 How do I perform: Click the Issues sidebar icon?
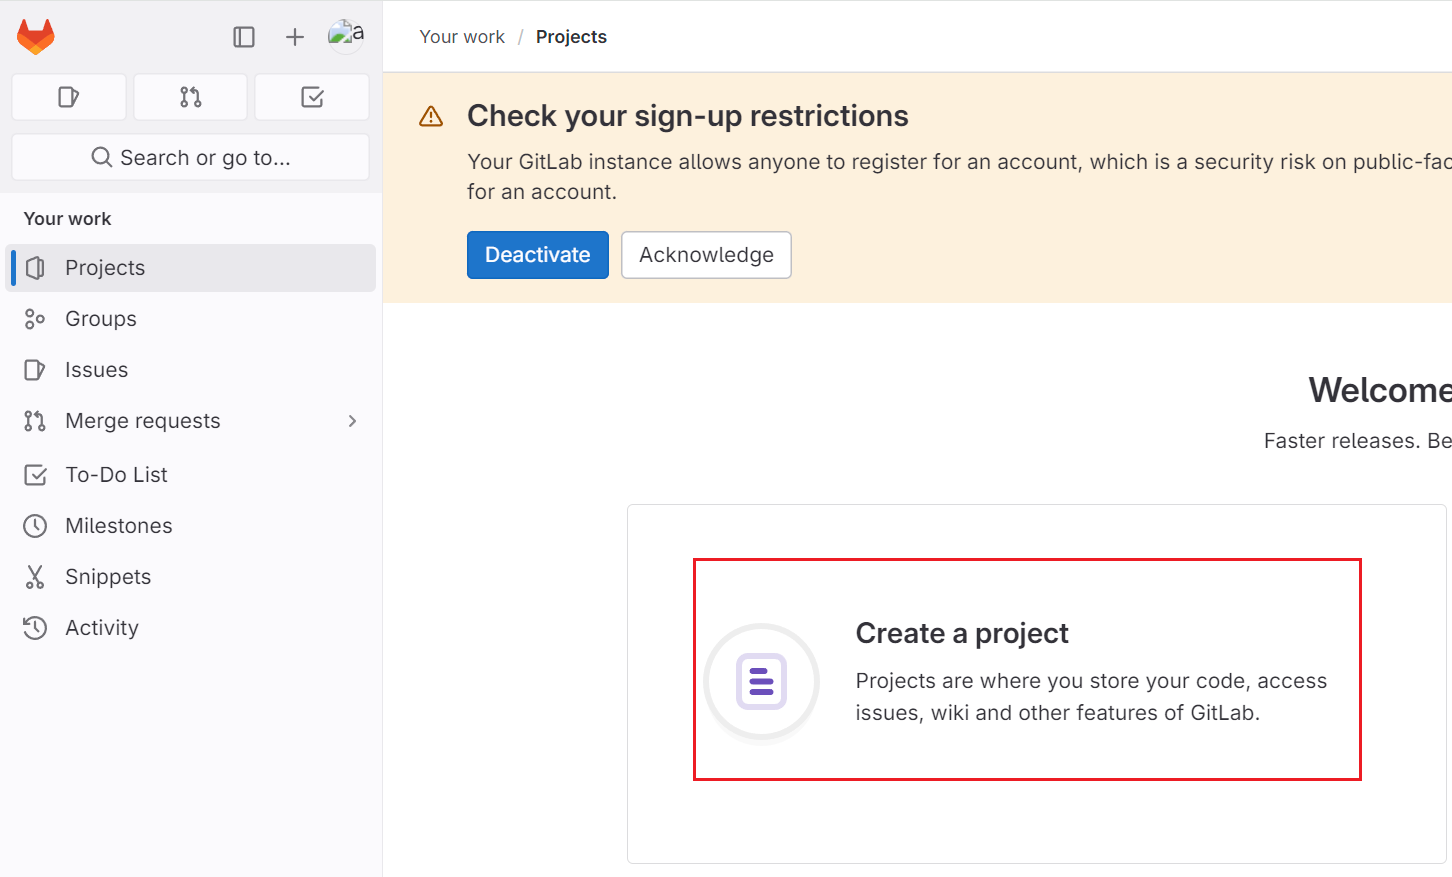pyautogui.click(x=35, y=370)
